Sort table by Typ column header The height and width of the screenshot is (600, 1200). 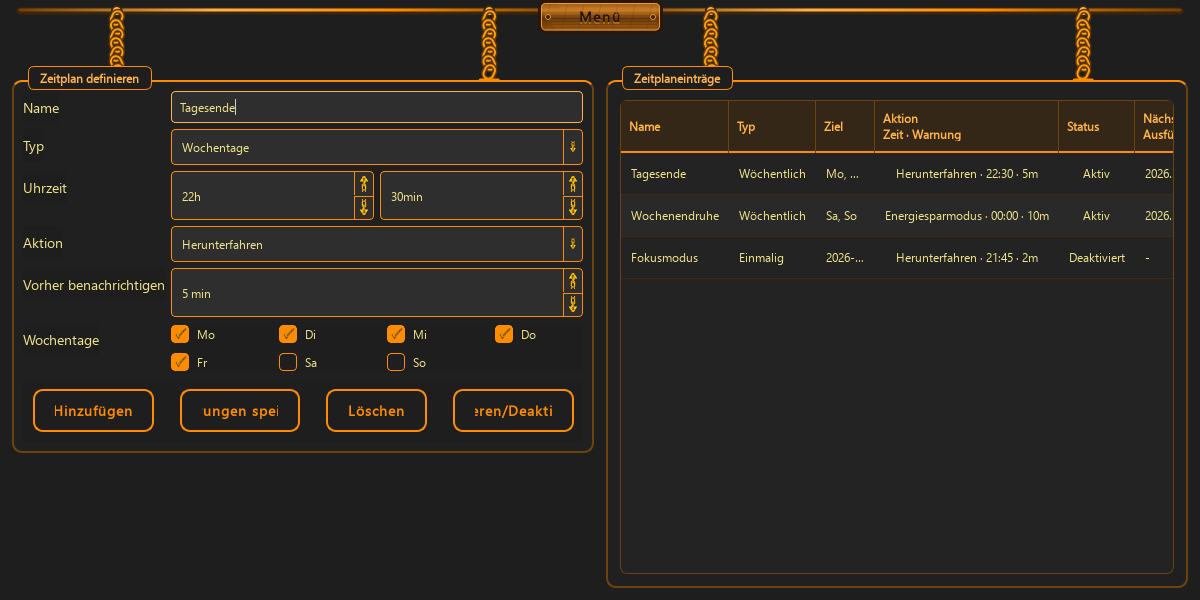(x=772, y=127)
